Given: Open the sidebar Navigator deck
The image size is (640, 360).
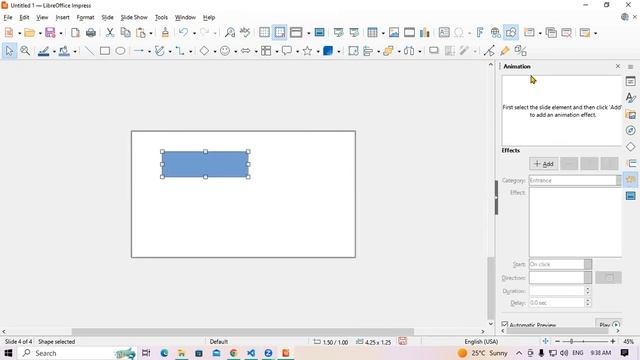Looking at the screenshot, I should [x=631, y=131].
